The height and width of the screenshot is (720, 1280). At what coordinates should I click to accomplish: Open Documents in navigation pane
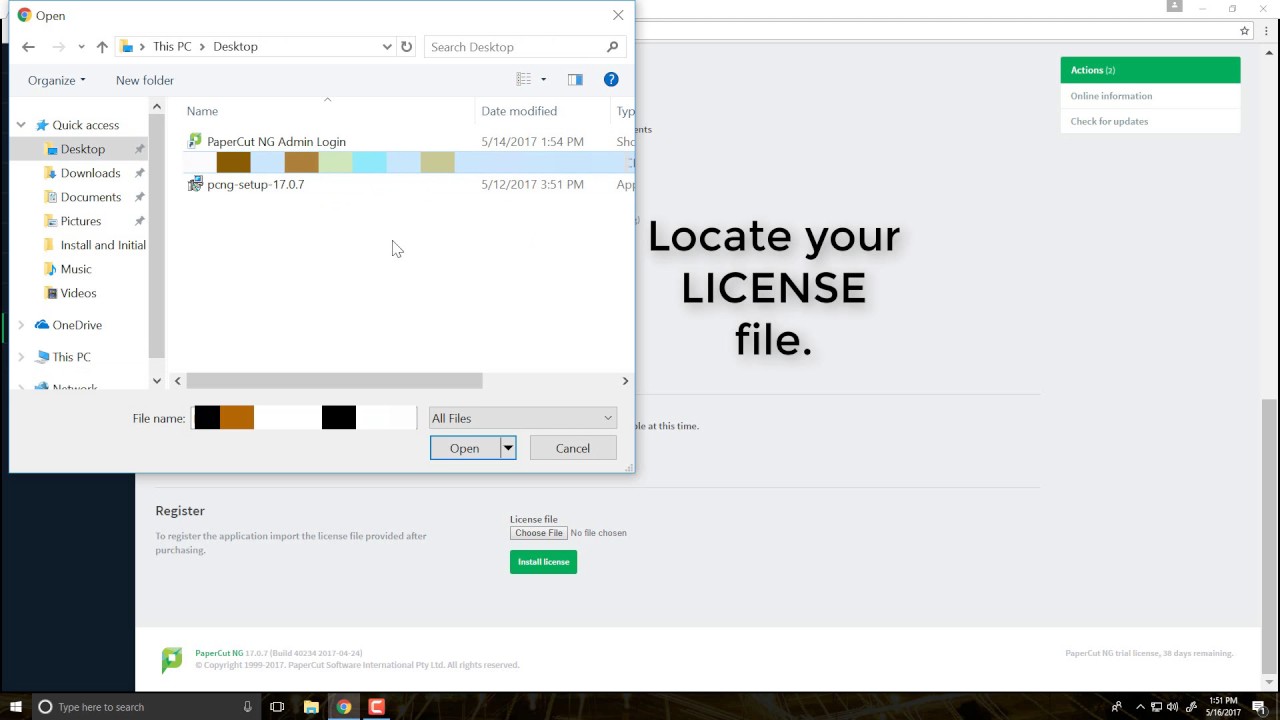click(x=90, y=197)
